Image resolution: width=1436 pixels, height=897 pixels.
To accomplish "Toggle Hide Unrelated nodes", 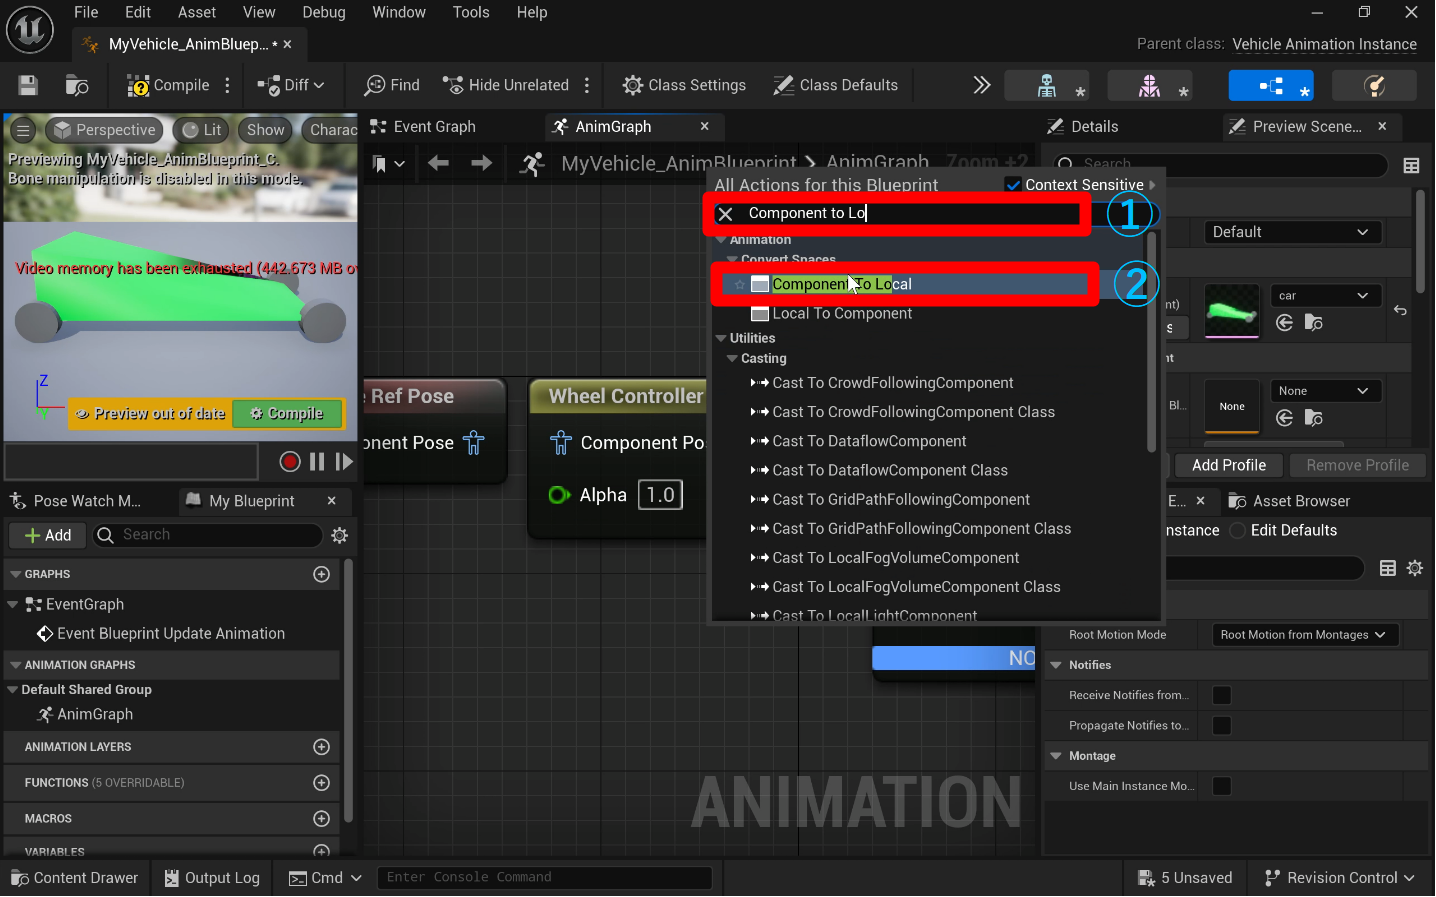I will coord(506,86).
